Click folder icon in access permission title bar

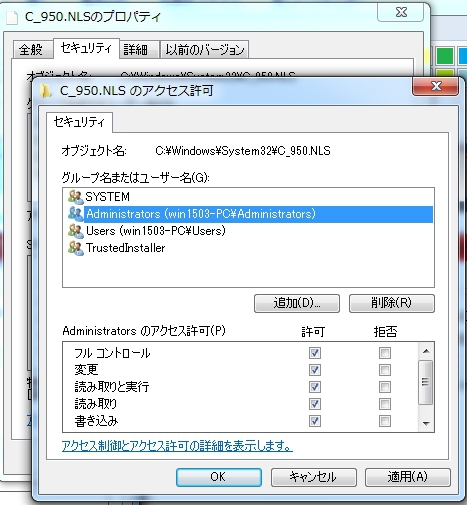click(x=45, y=91)
